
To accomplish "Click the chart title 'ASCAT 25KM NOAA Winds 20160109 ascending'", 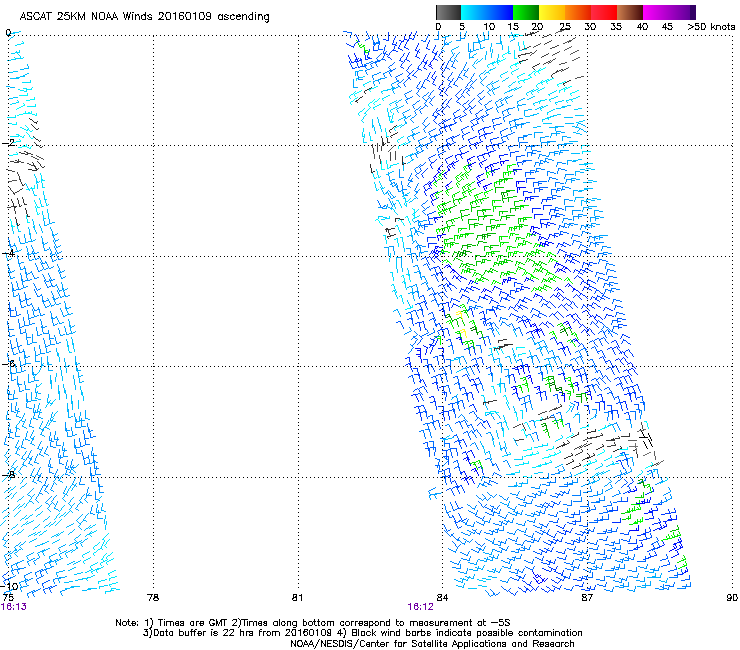I will click(144, 17).
